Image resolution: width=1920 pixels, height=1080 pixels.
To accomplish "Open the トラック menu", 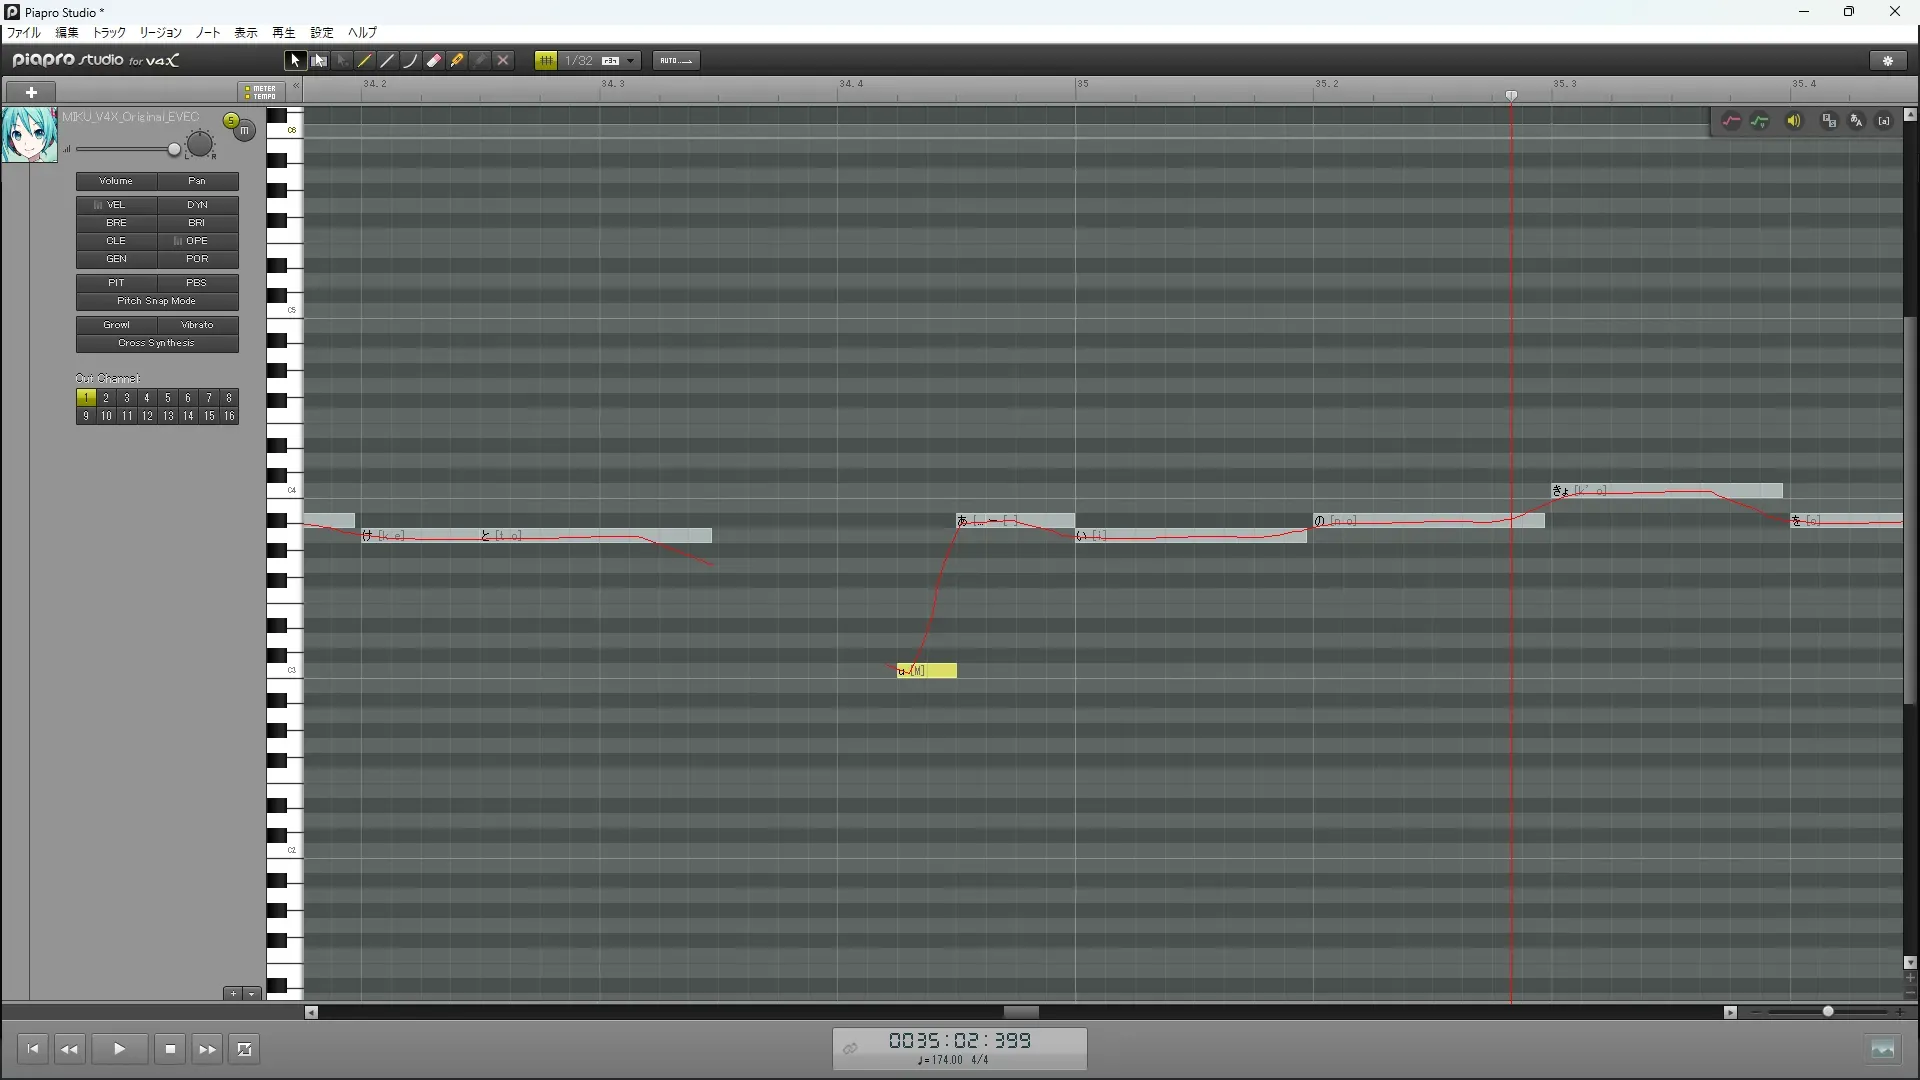I will (109, 33).
